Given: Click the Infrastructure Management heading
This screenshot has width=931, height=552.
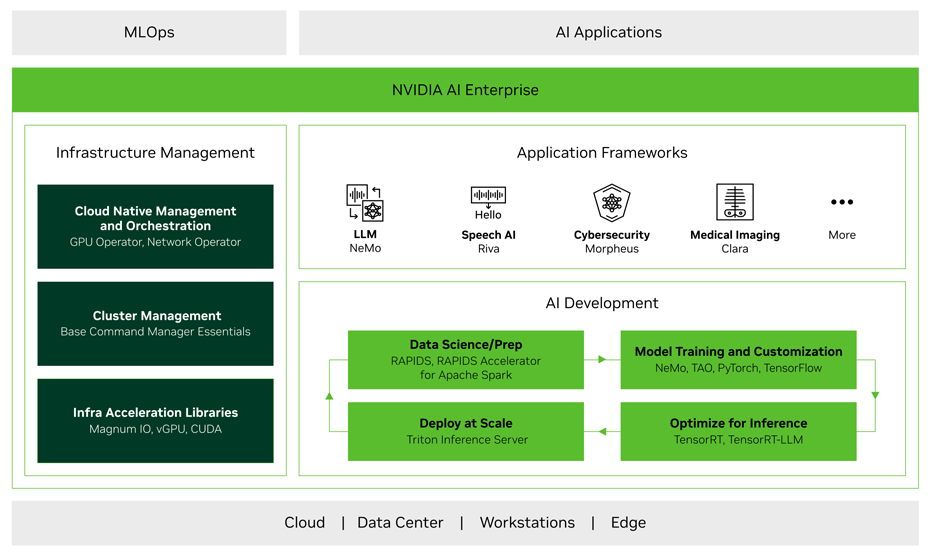Looking at the screenshot, I should [x=156, y=153].
